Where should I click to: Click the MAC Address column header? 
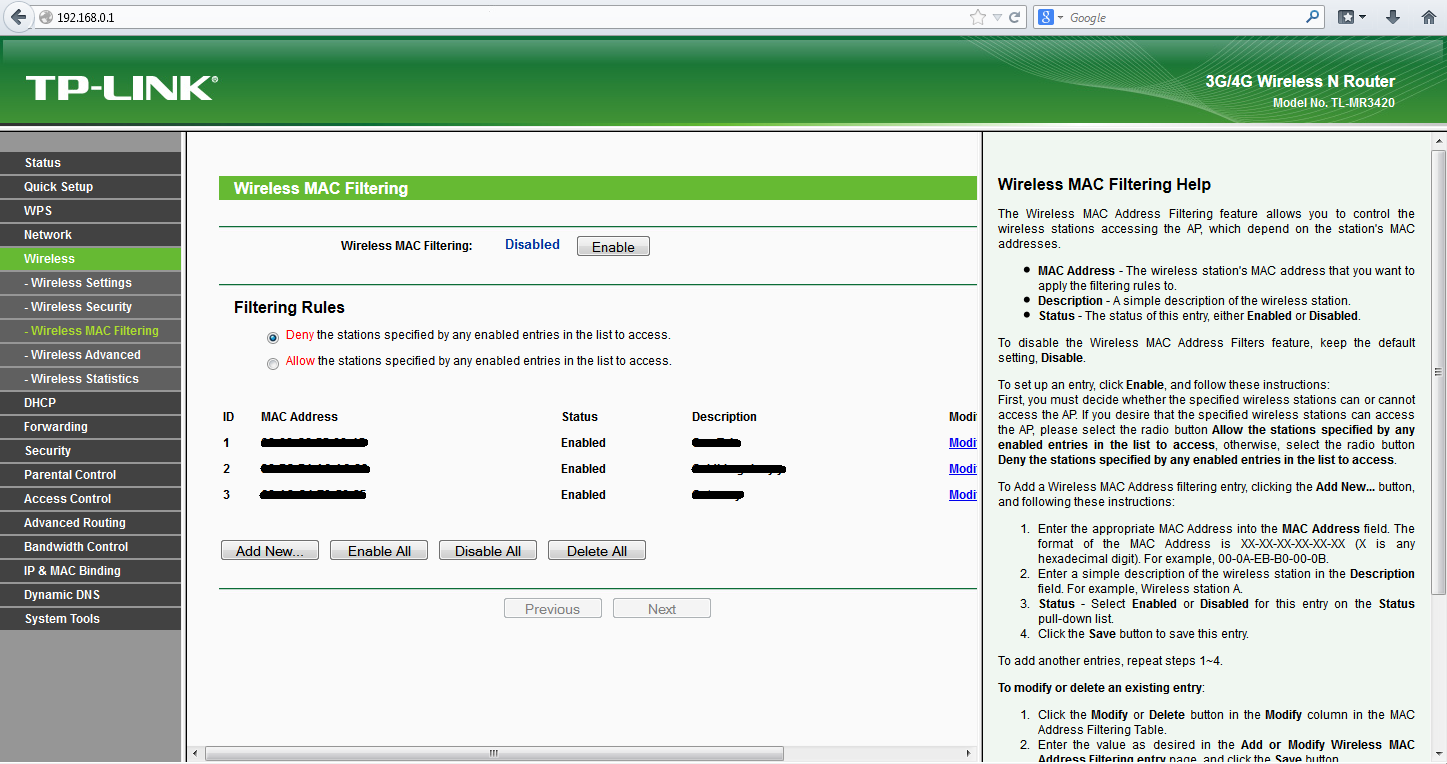(x=299, y=417)
